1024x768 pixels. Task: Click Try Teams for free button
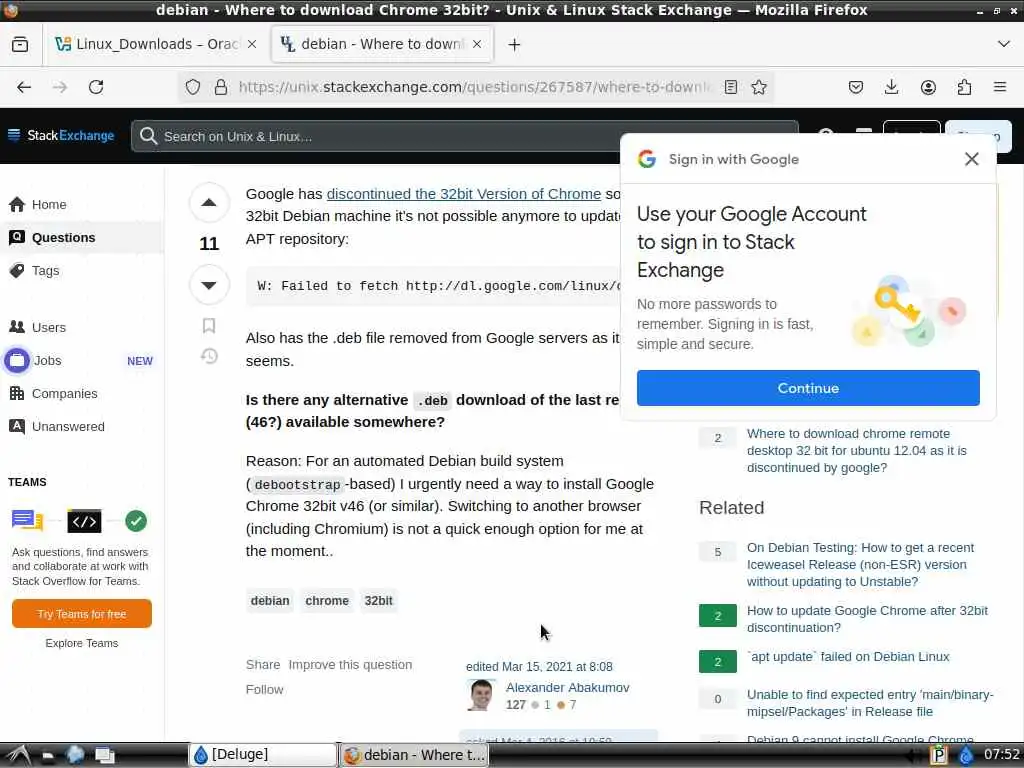82,614
